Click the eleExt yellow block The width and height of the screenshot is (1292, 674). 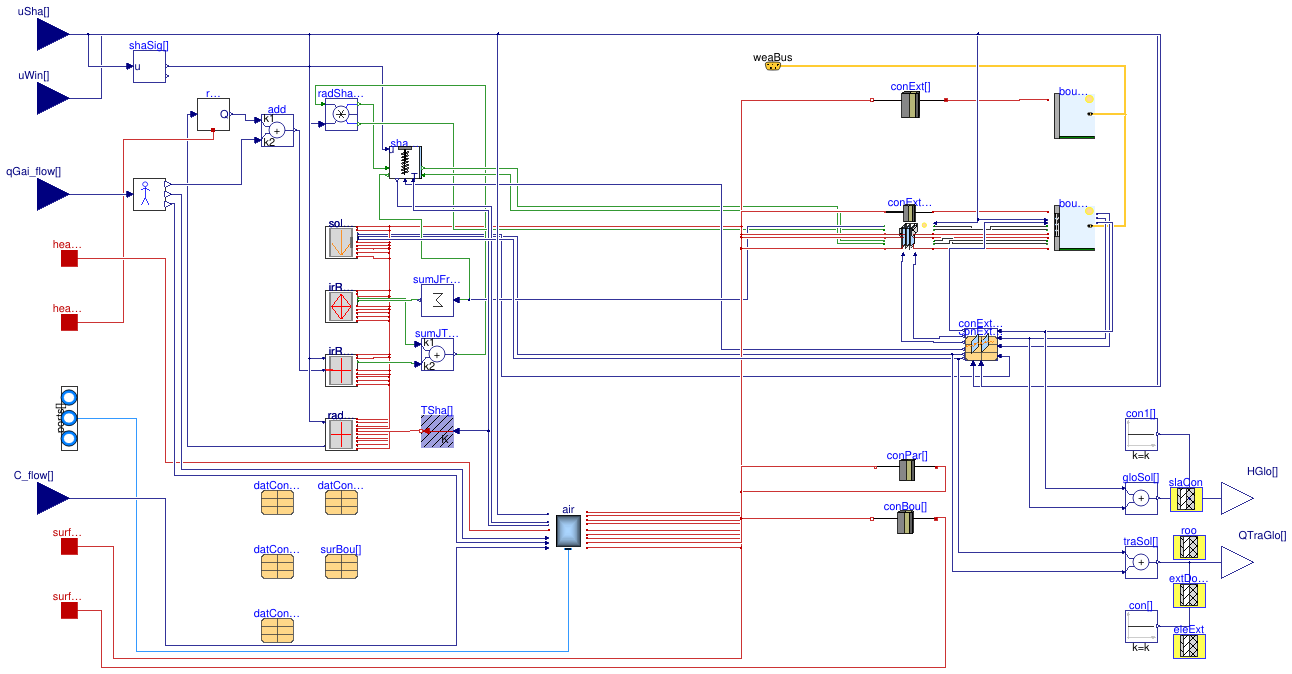pos(1189,646)
